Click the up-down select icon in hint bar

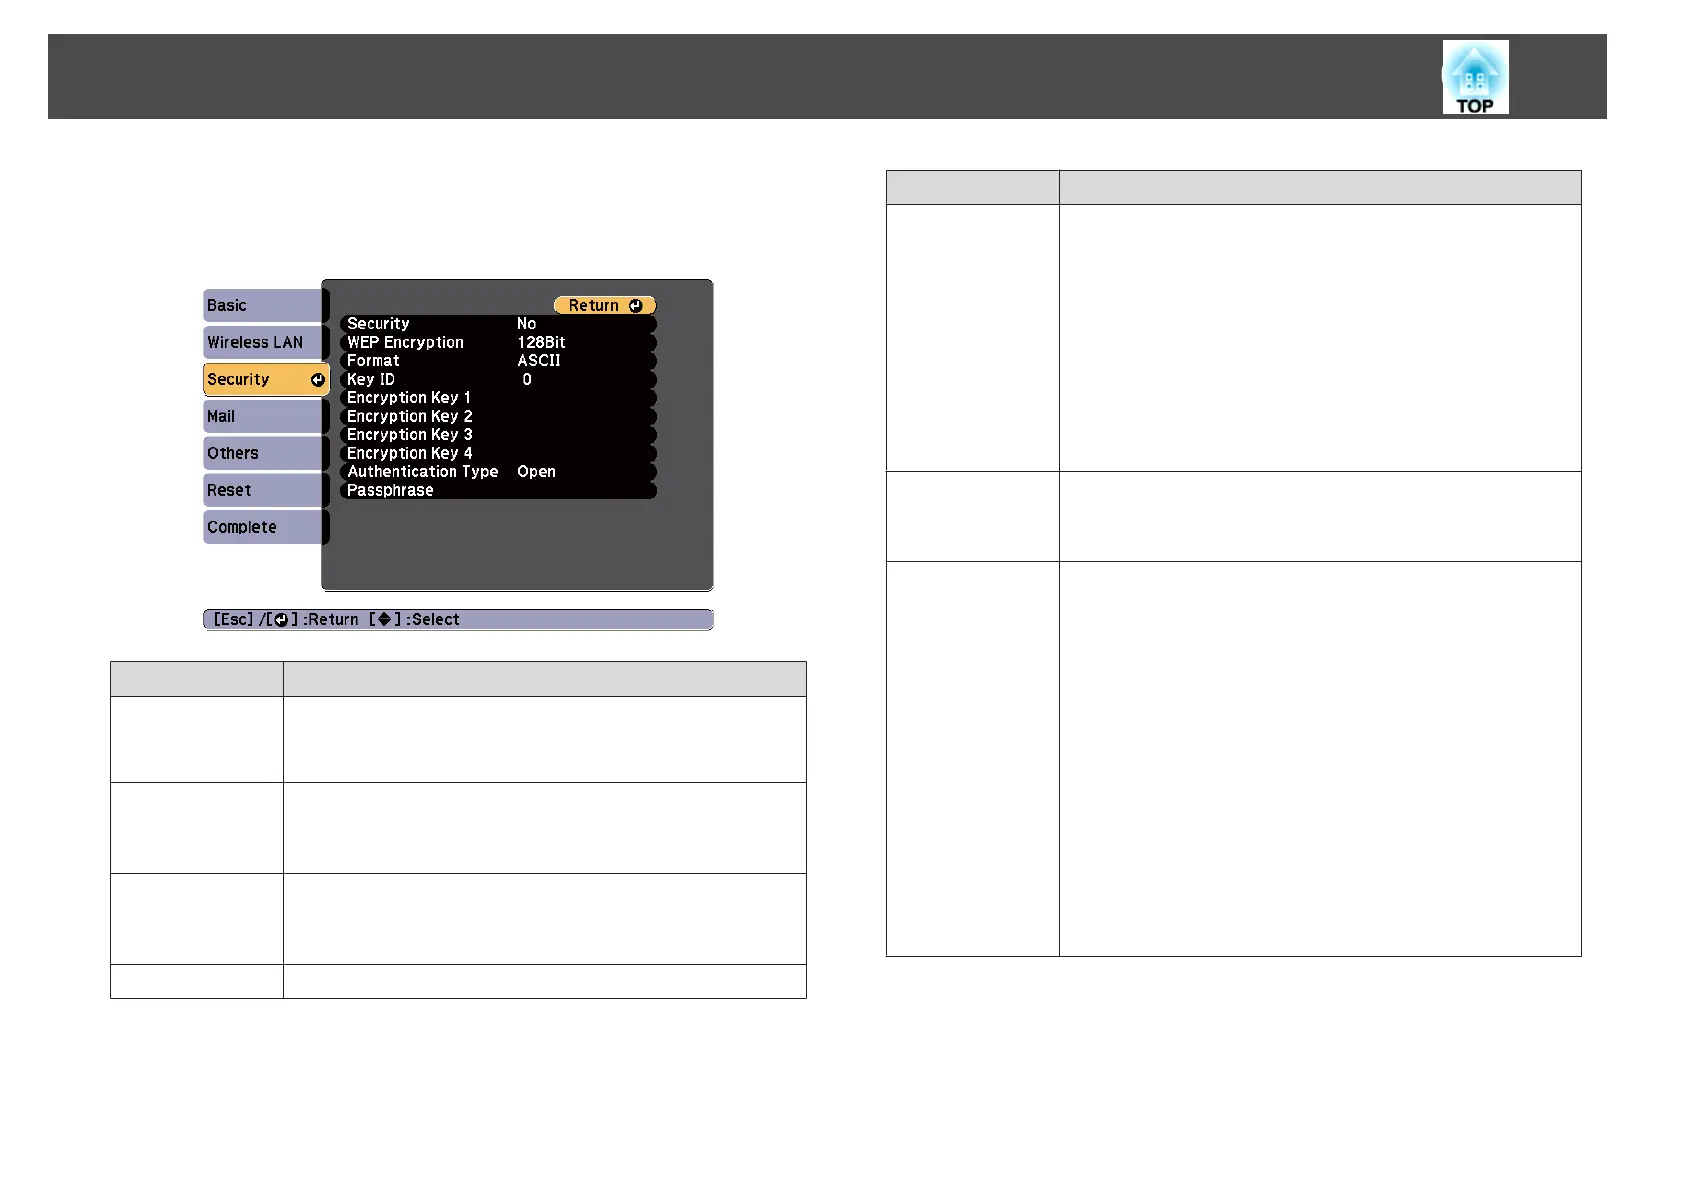(x=384, y=620)
